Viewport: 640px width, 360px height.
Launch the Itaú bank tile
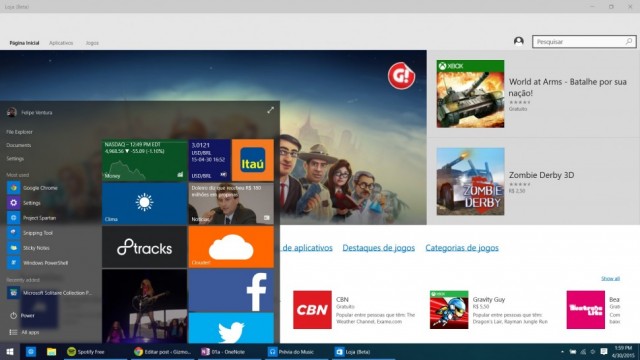[x=253, y=160]
